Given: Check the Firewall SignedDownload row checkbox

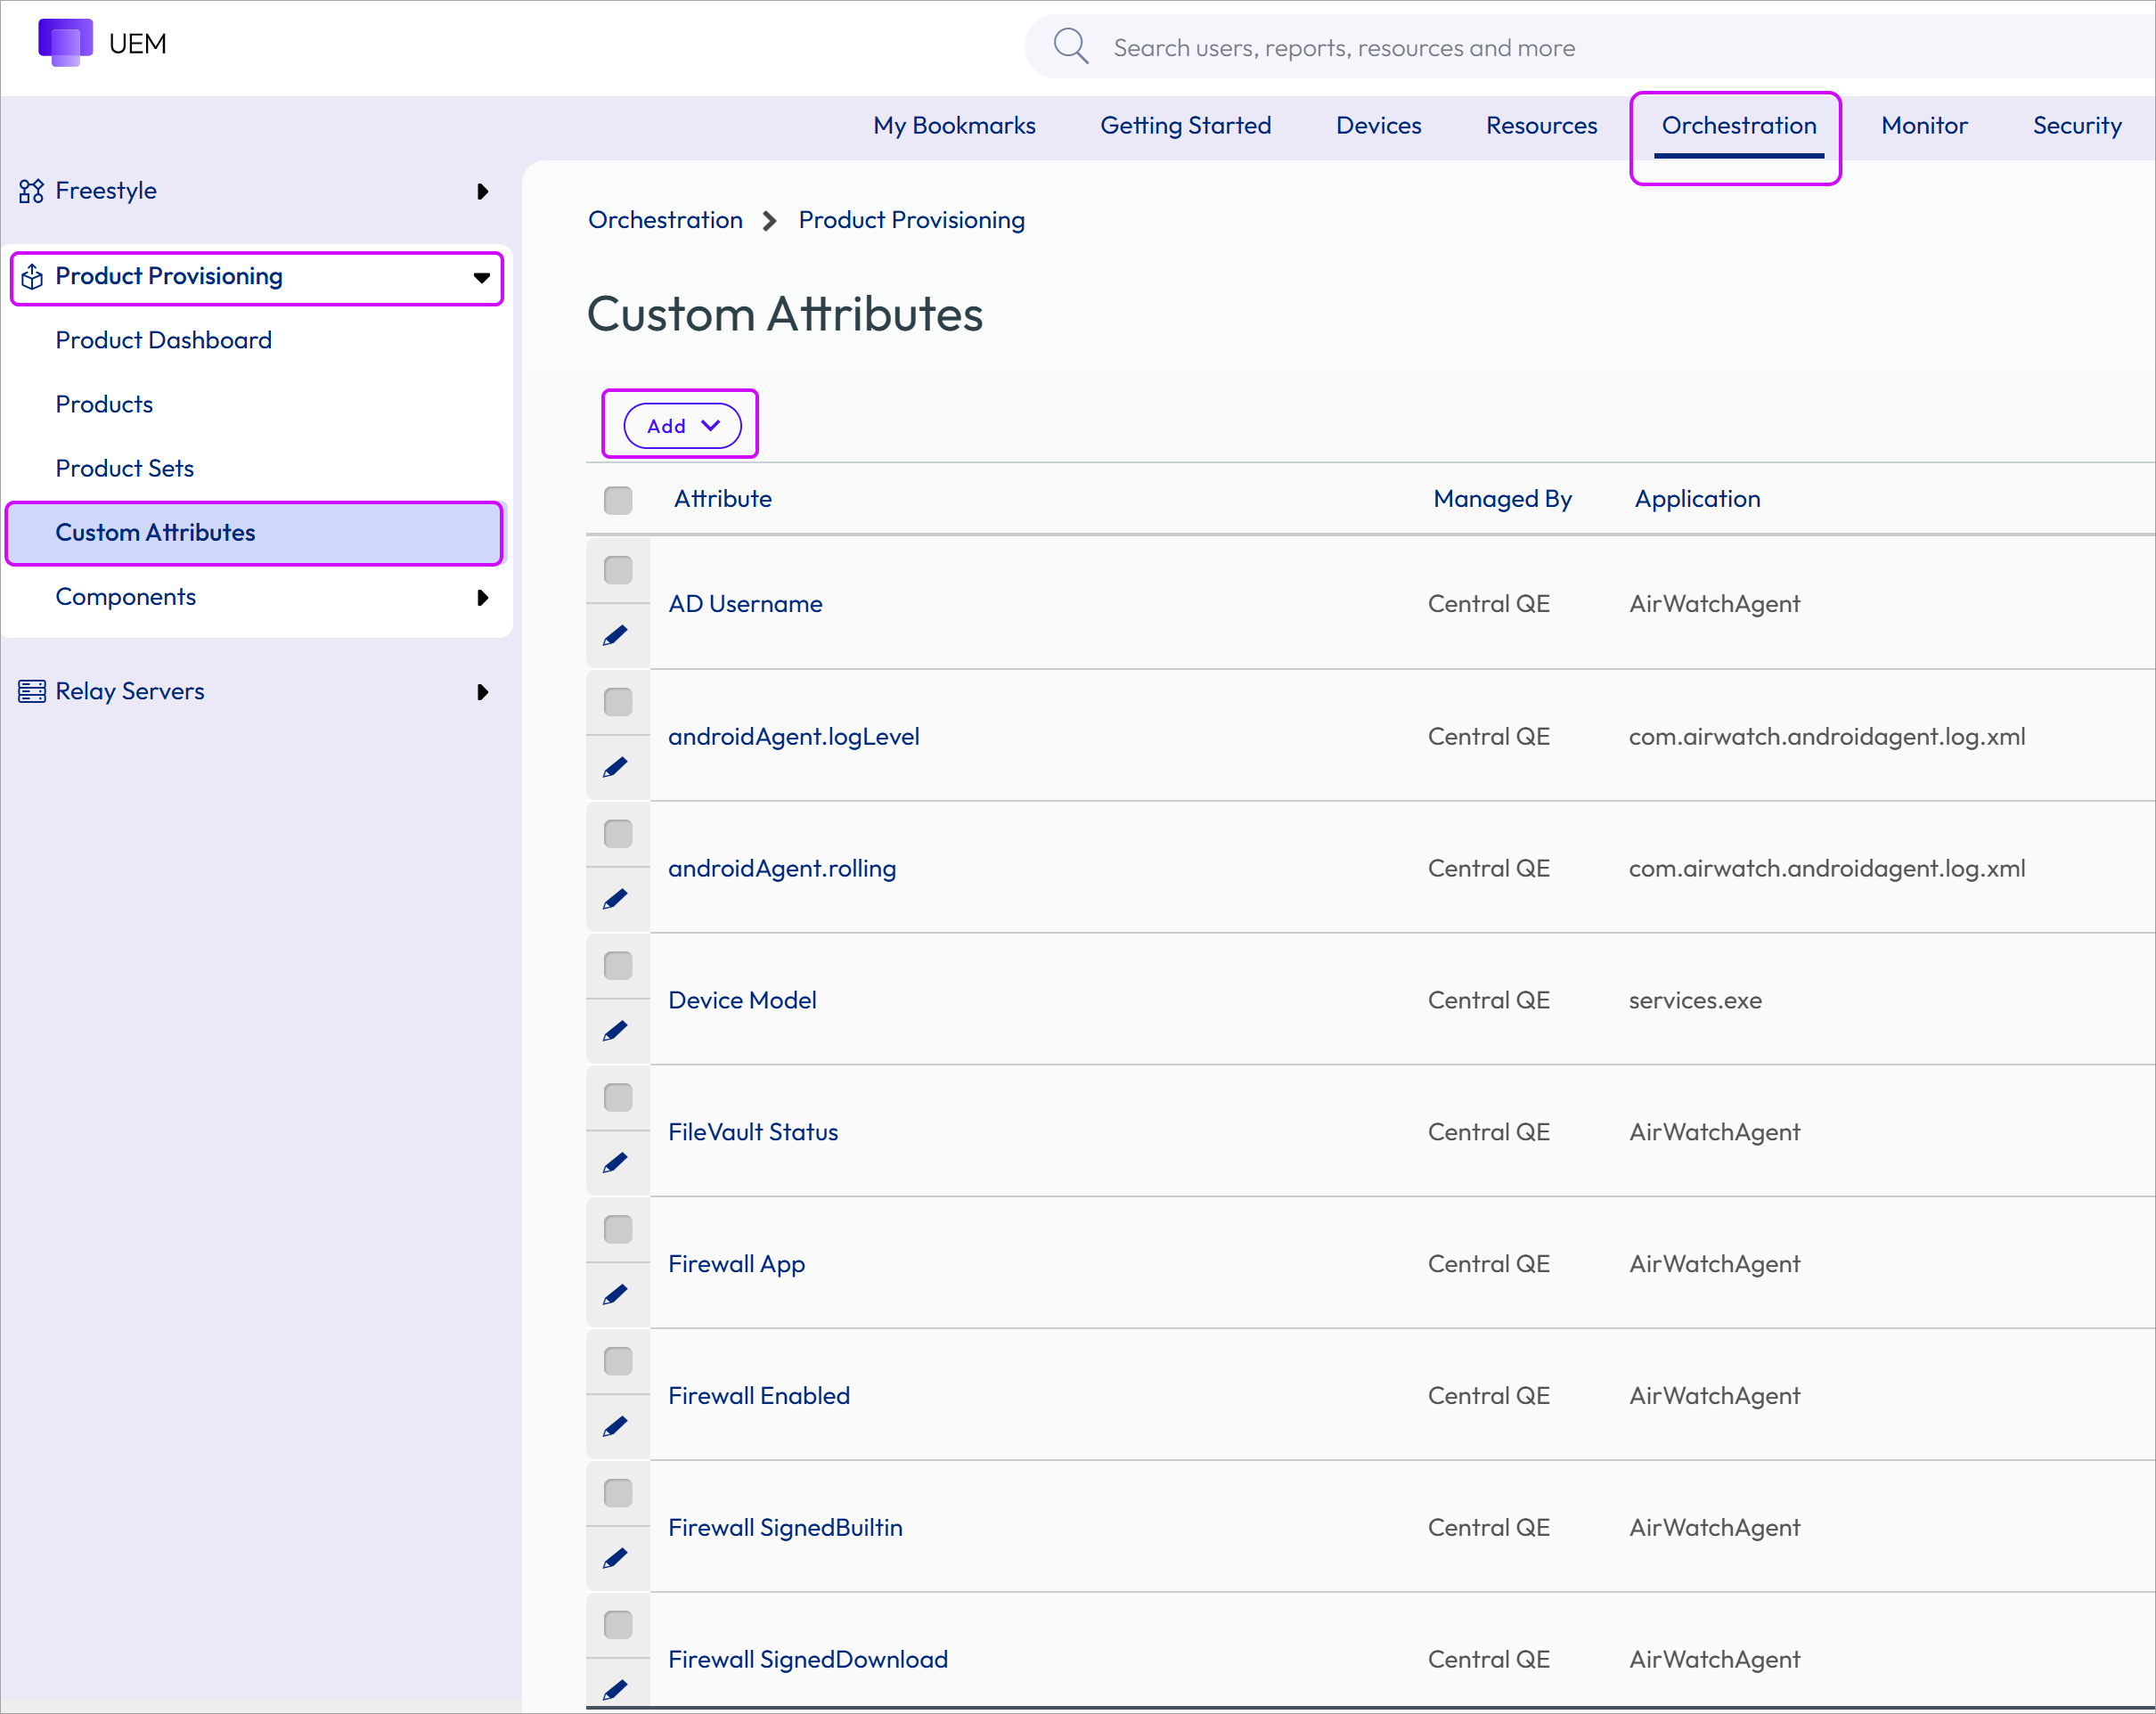Looking at the screenshot, I should tap(618, 1625).
